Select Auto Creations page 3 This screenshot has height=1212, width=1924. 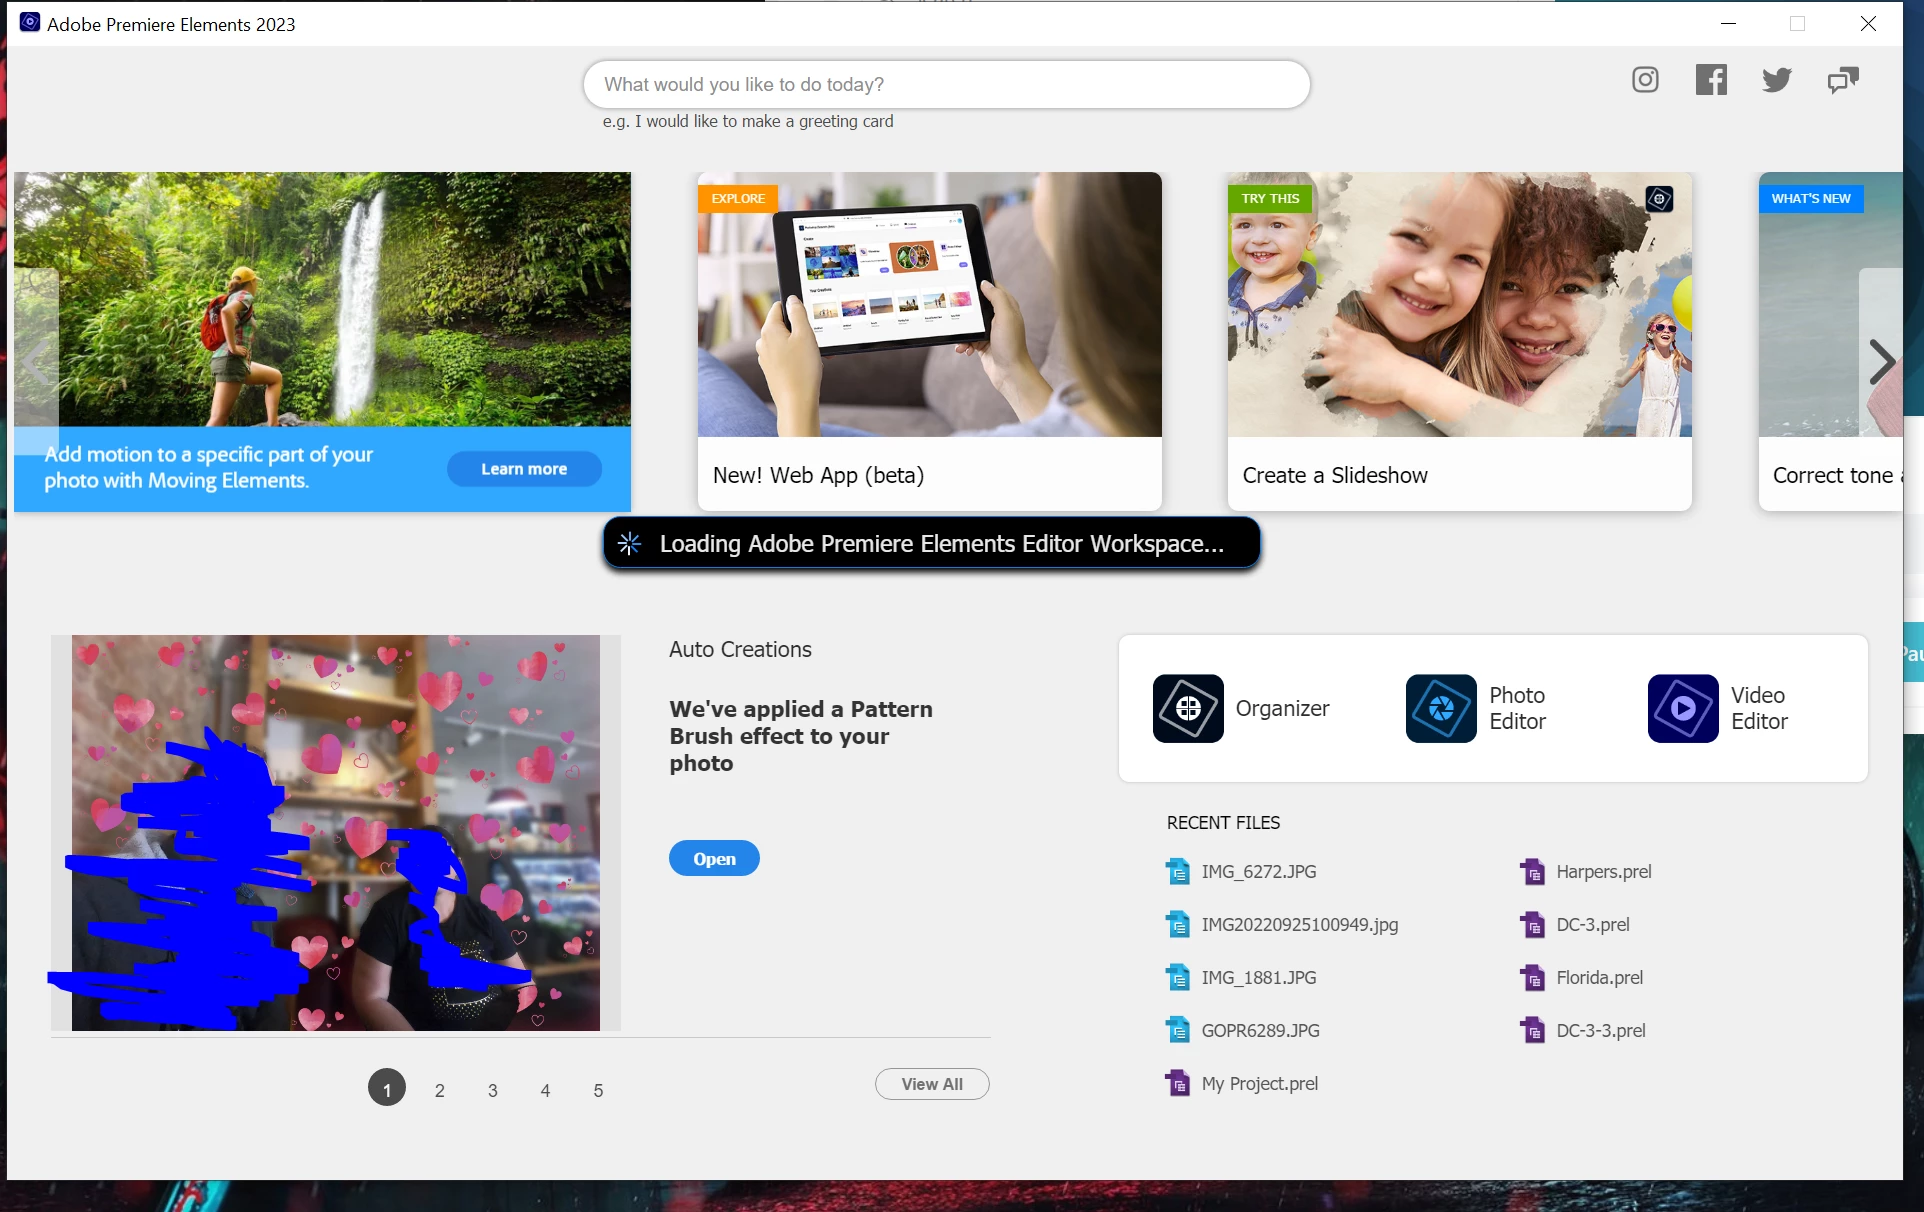tap(492, 1090)
